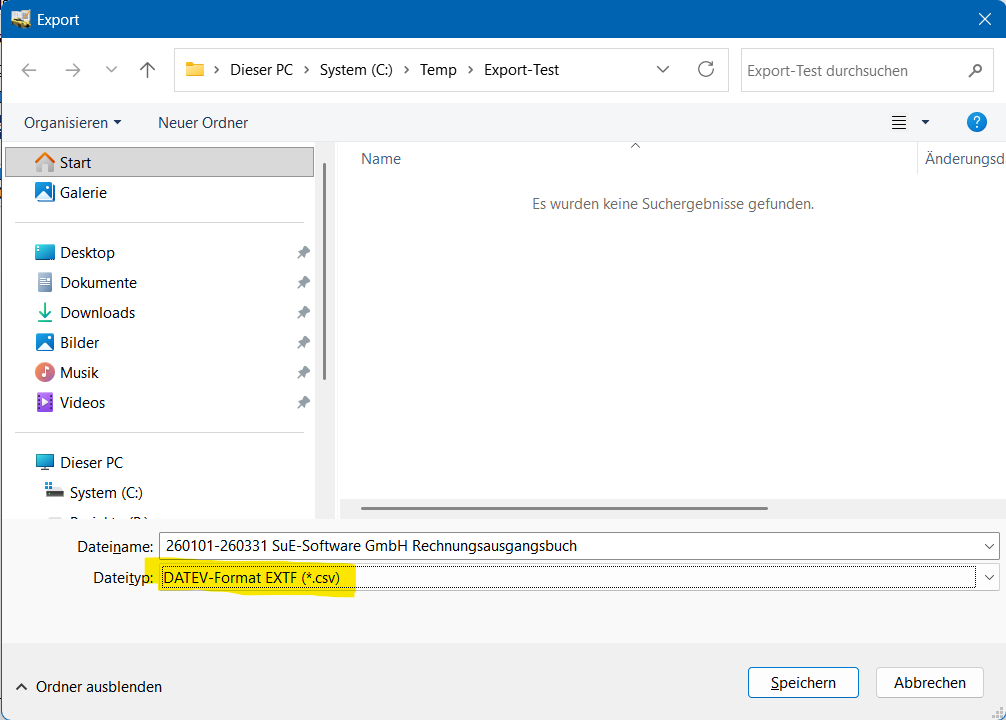Select Musik in the navigation pane
Image resolution: width=1006 pixels, height=720 pixels.
pos(79,373)
